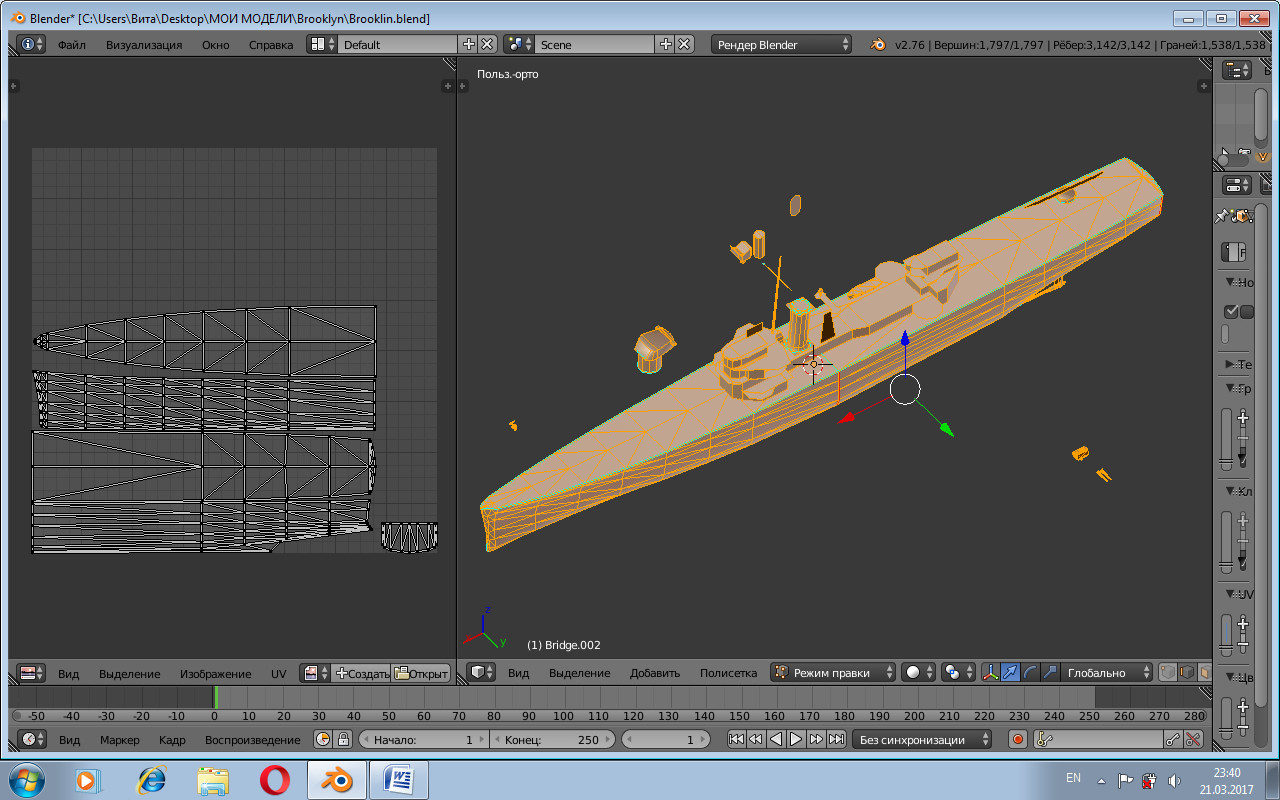Screen dimensions: 1280x800
Task: Click the Конец end frame field
Action: [551, 740]
